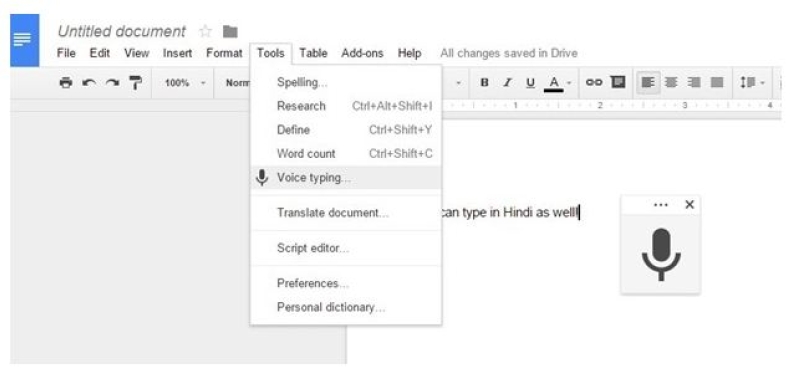The image size is (799, 379).
Task: Toggle Underline formatting
Action: click(x=530, y=83)
